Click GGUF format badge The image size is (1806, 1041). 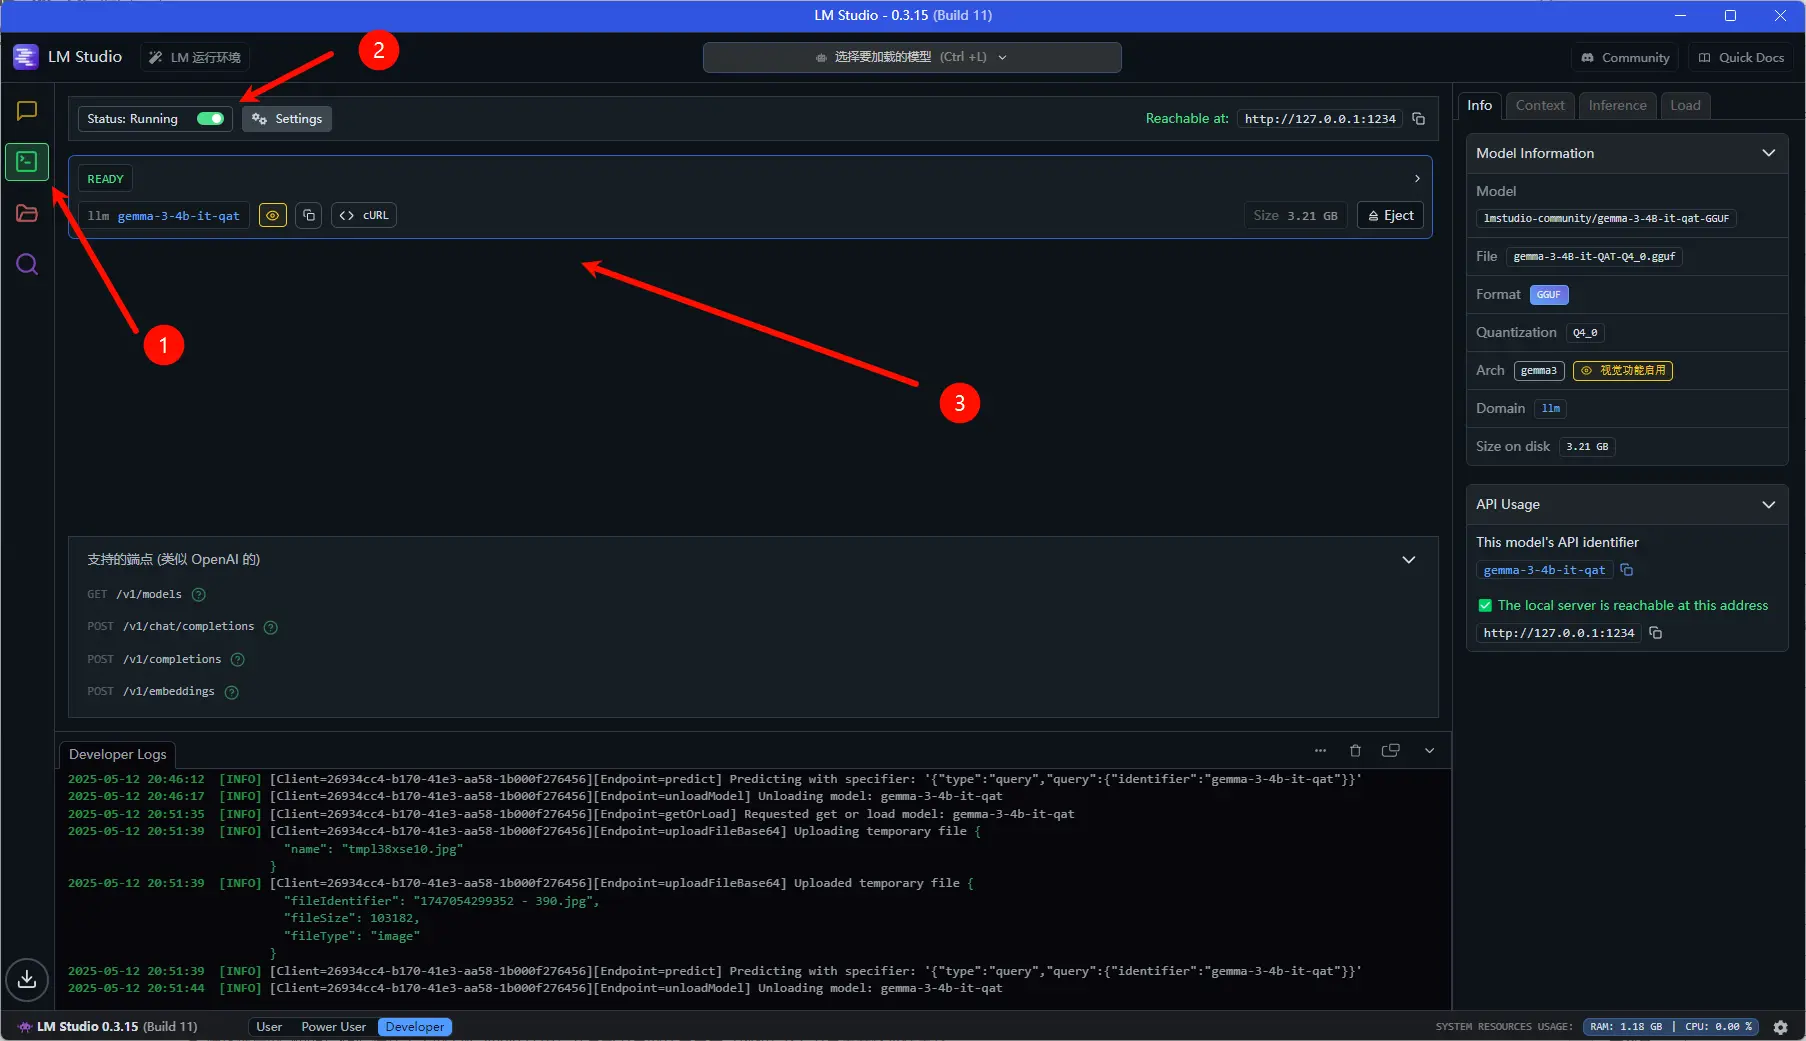(1549, 295)
